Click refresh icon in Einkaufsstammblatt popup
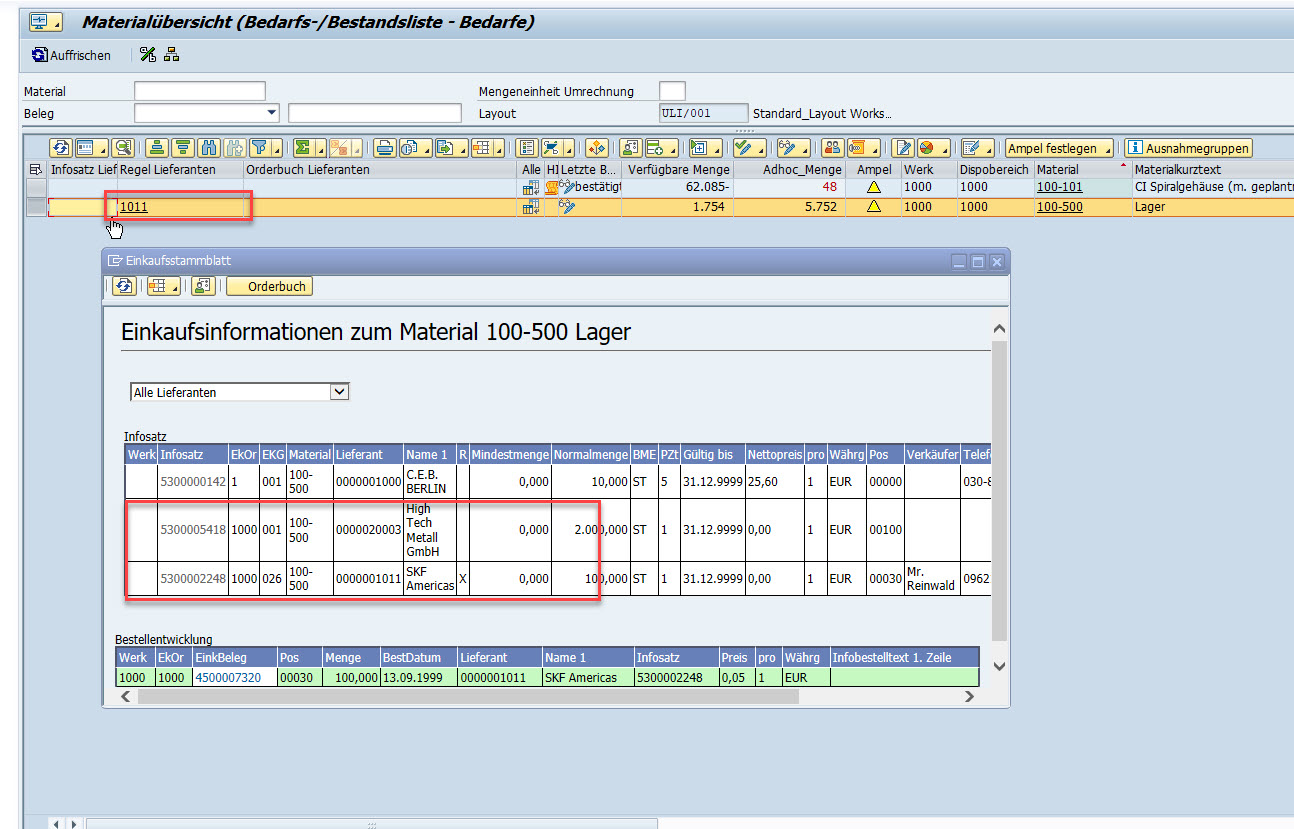Image resolution: width=1294 pixels, height=829 pixels. [123, 287]
